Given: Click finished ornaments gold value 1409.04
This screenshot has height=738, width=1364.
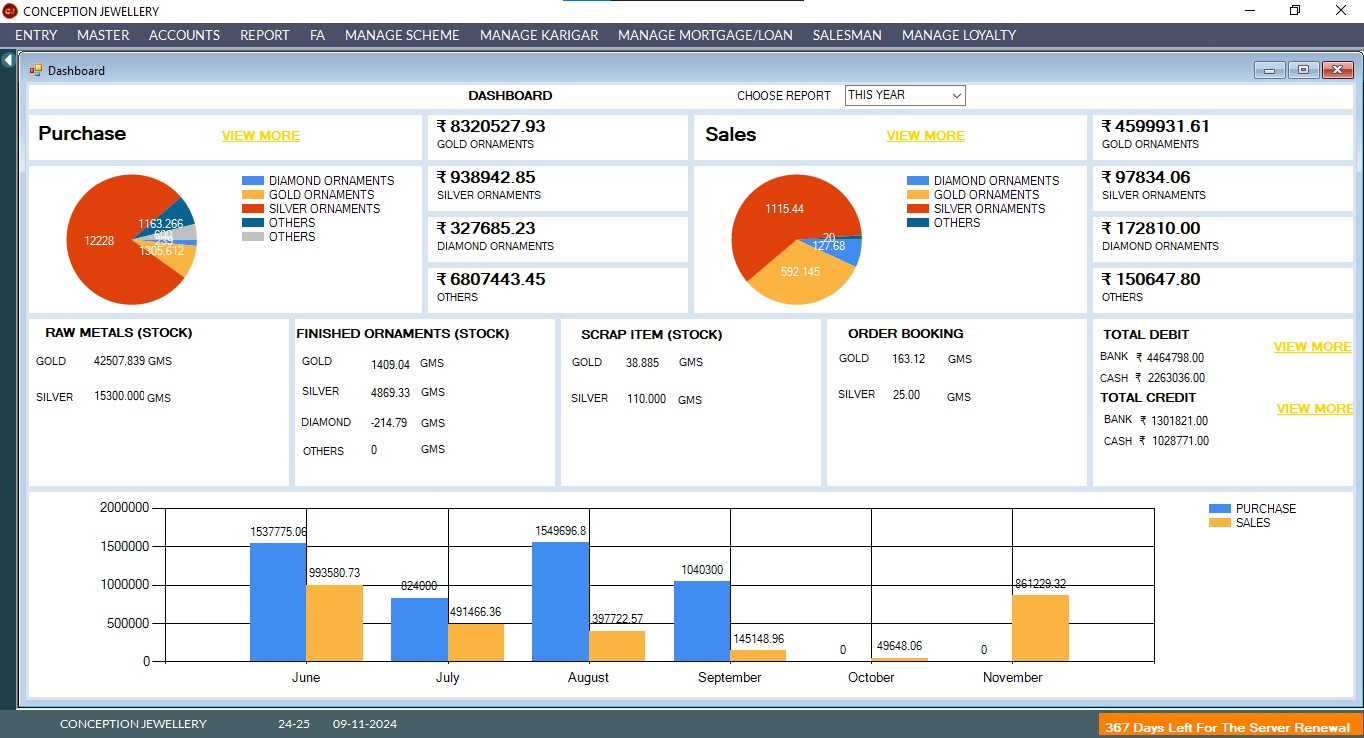Looking at the screenshot, I should tap(390, 364).
